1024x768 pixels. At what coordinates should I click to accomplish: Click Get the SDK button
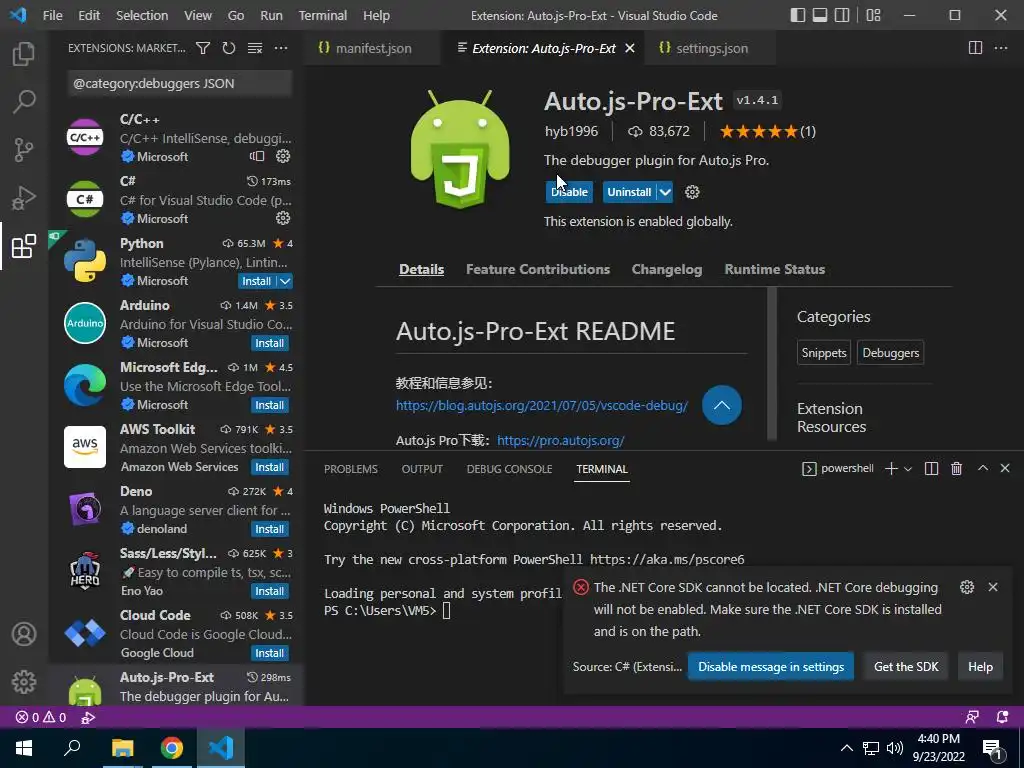(906, 667)
